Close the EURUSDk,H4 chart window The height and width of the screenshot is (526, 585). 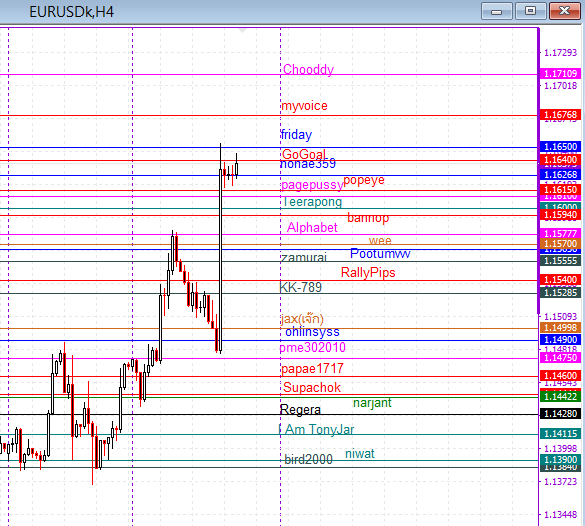tap(564, 11)
